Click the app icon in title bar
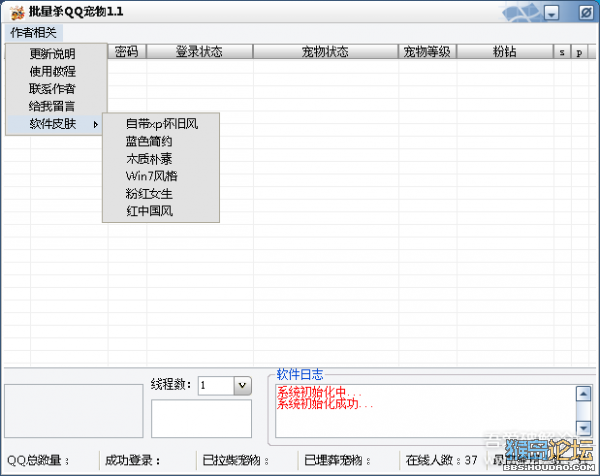 (x=17, y=12)
